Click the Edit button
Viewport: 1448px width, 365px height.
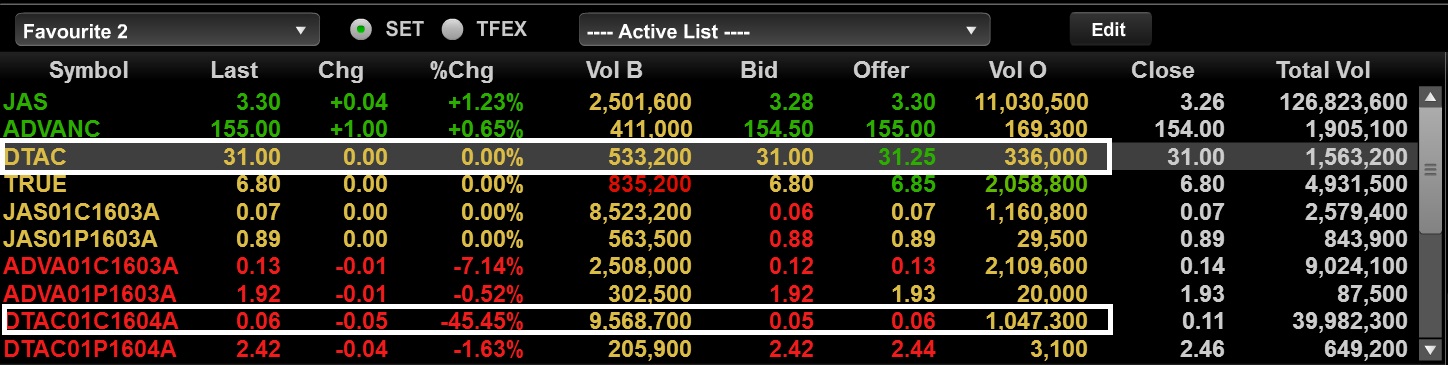(1109, 29)
